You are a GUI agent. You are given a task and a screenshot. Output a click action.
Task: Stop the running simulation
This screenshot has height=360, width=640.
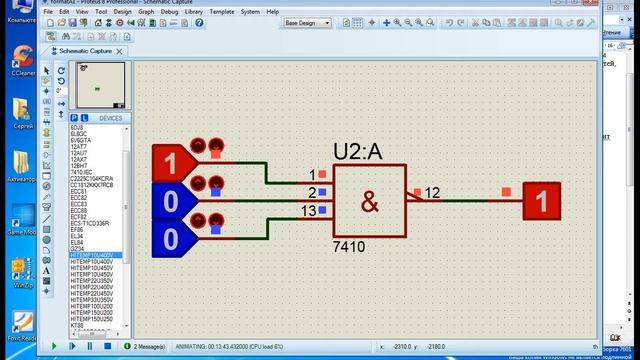[107, 346]
